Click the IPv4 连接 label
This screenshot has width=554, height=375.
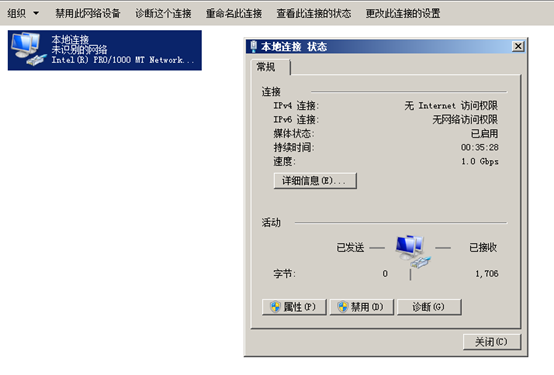296,106
